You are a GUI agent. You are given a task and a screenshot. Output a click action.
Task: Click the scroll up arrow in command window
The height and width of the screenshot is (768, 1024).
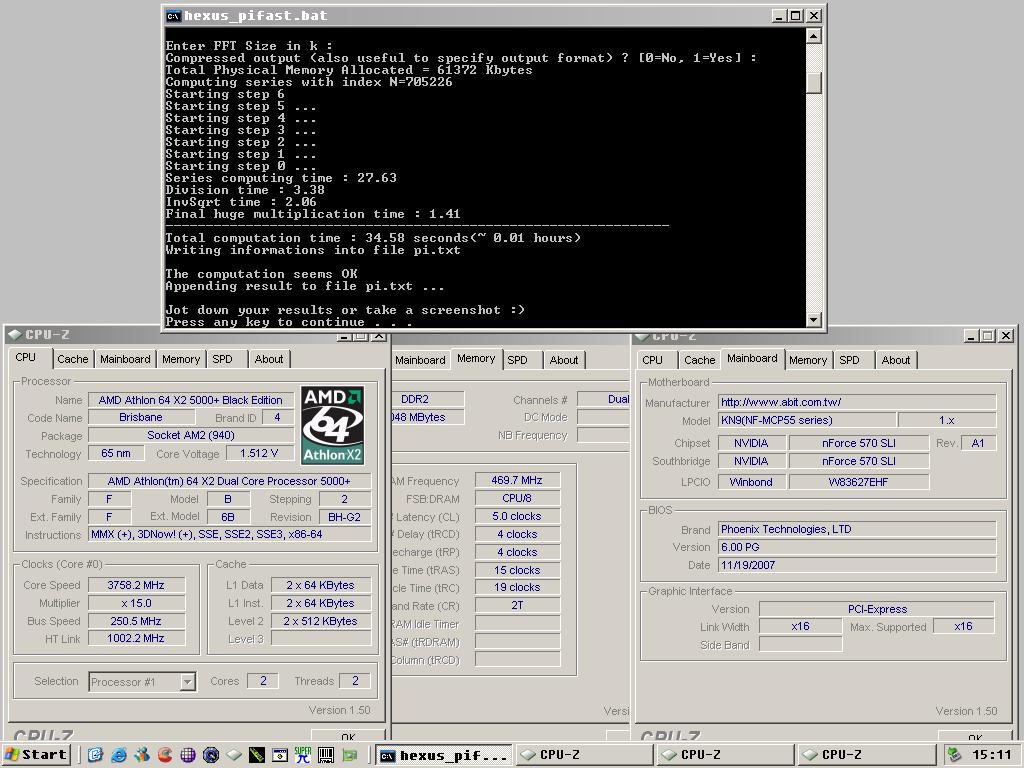point(814,36)
